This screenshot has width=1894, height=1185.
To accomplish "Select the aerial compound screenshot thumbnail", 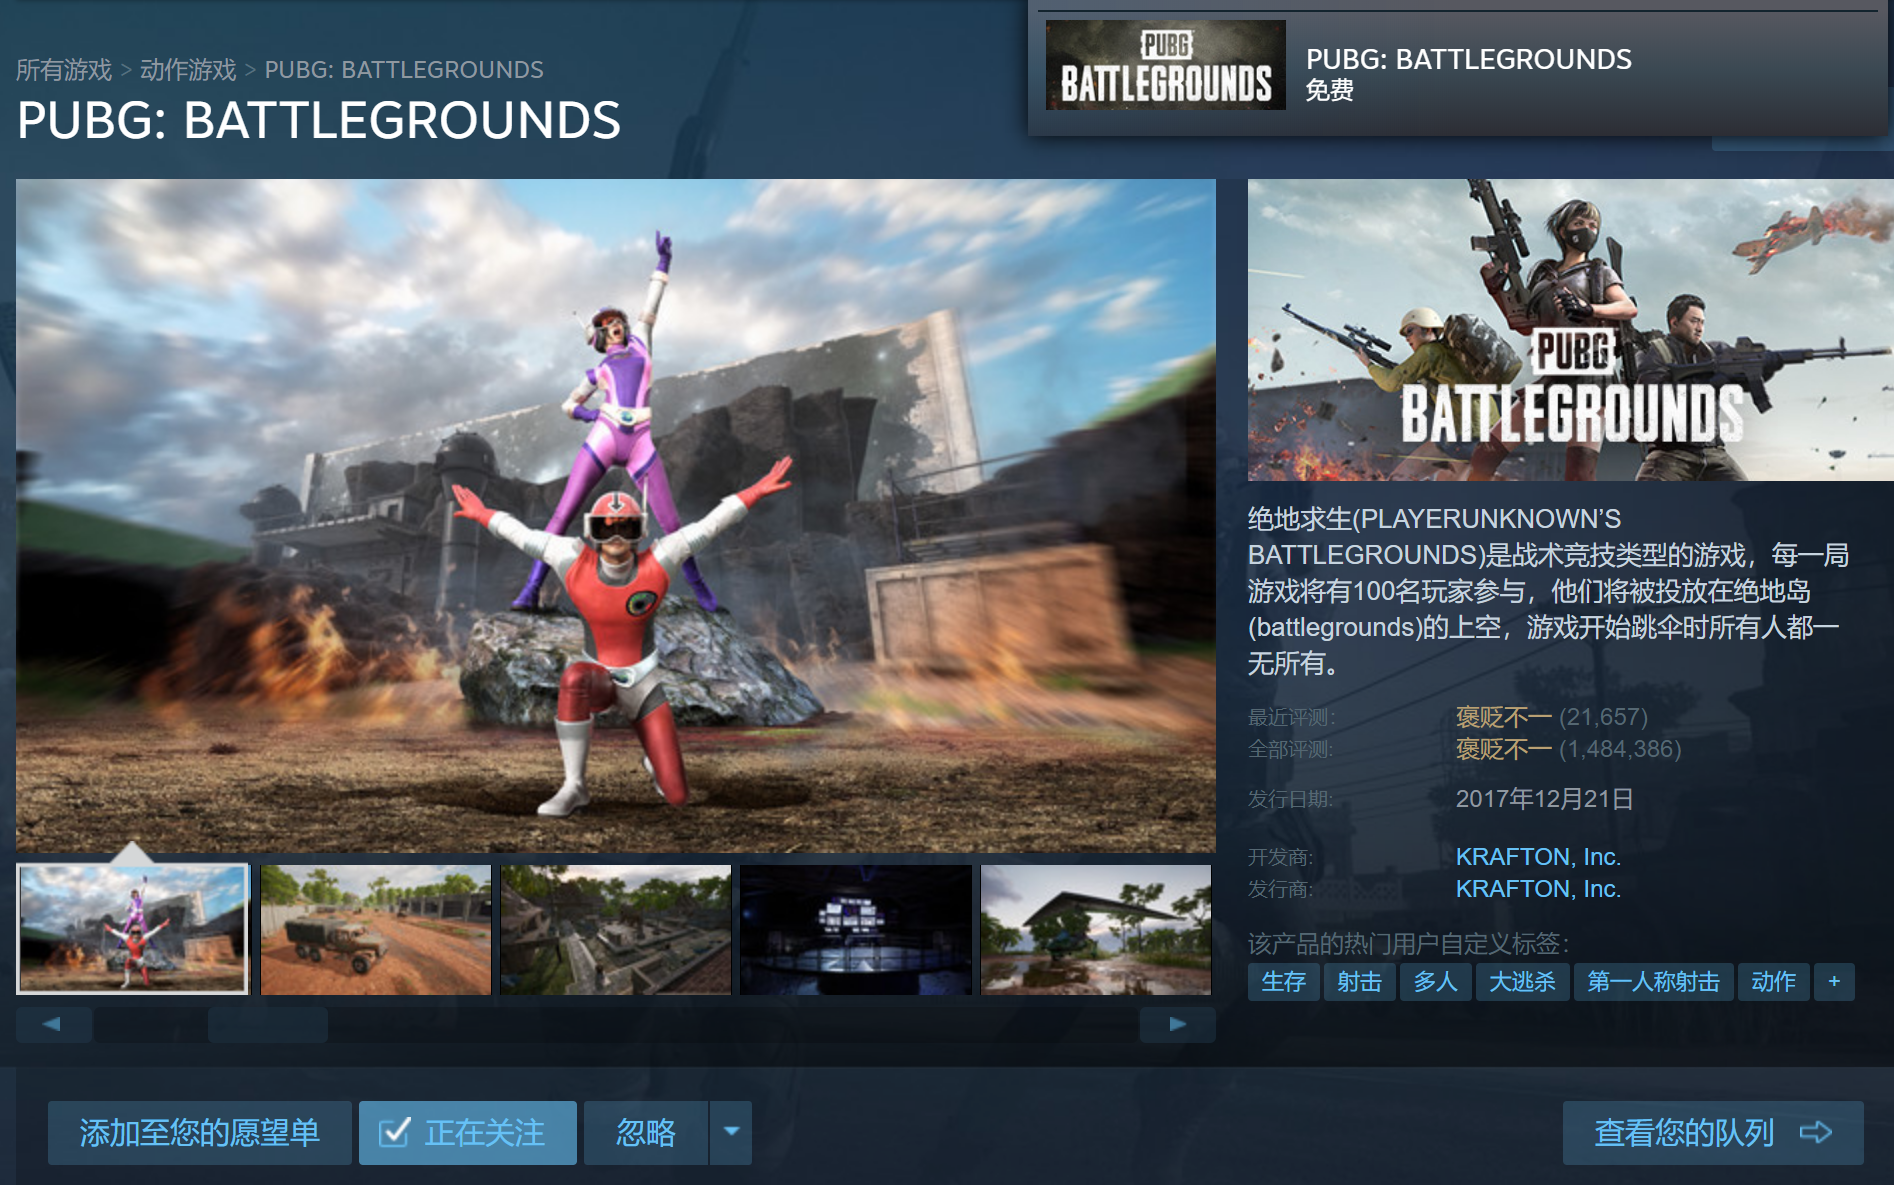I will [616, 929].
